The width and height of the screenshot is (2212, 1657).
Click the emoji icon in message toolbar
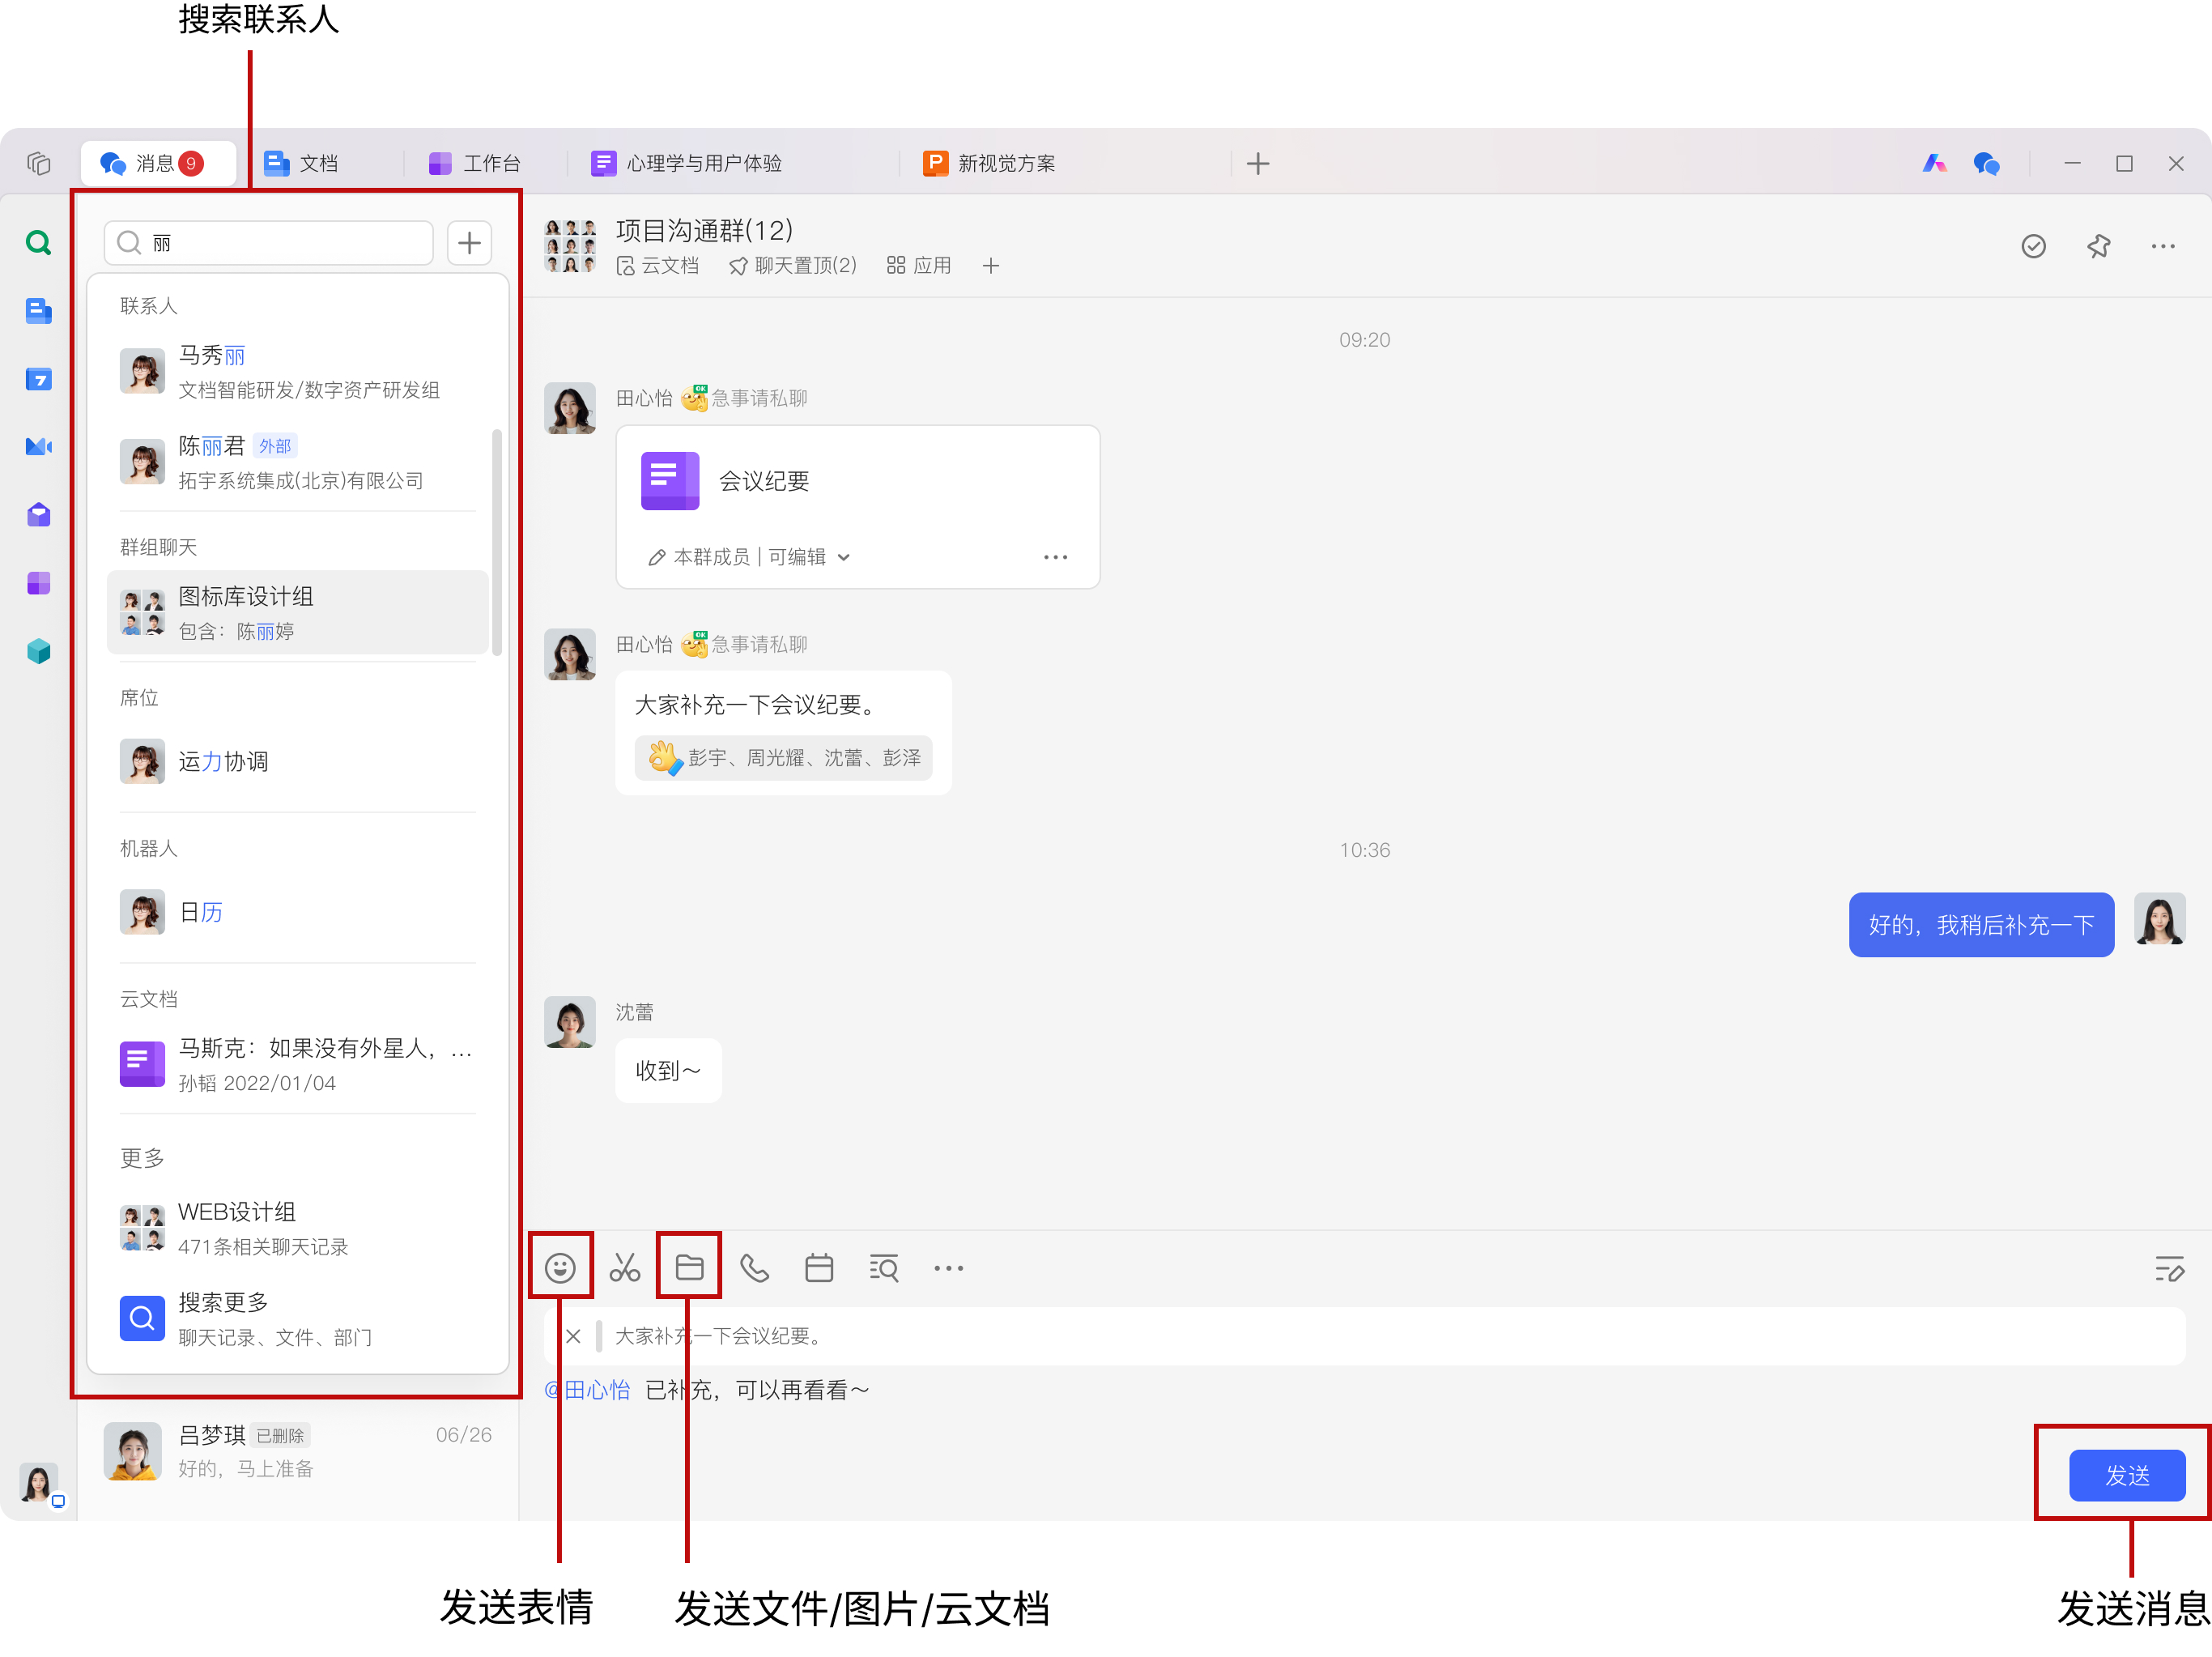click(560, 1268)
